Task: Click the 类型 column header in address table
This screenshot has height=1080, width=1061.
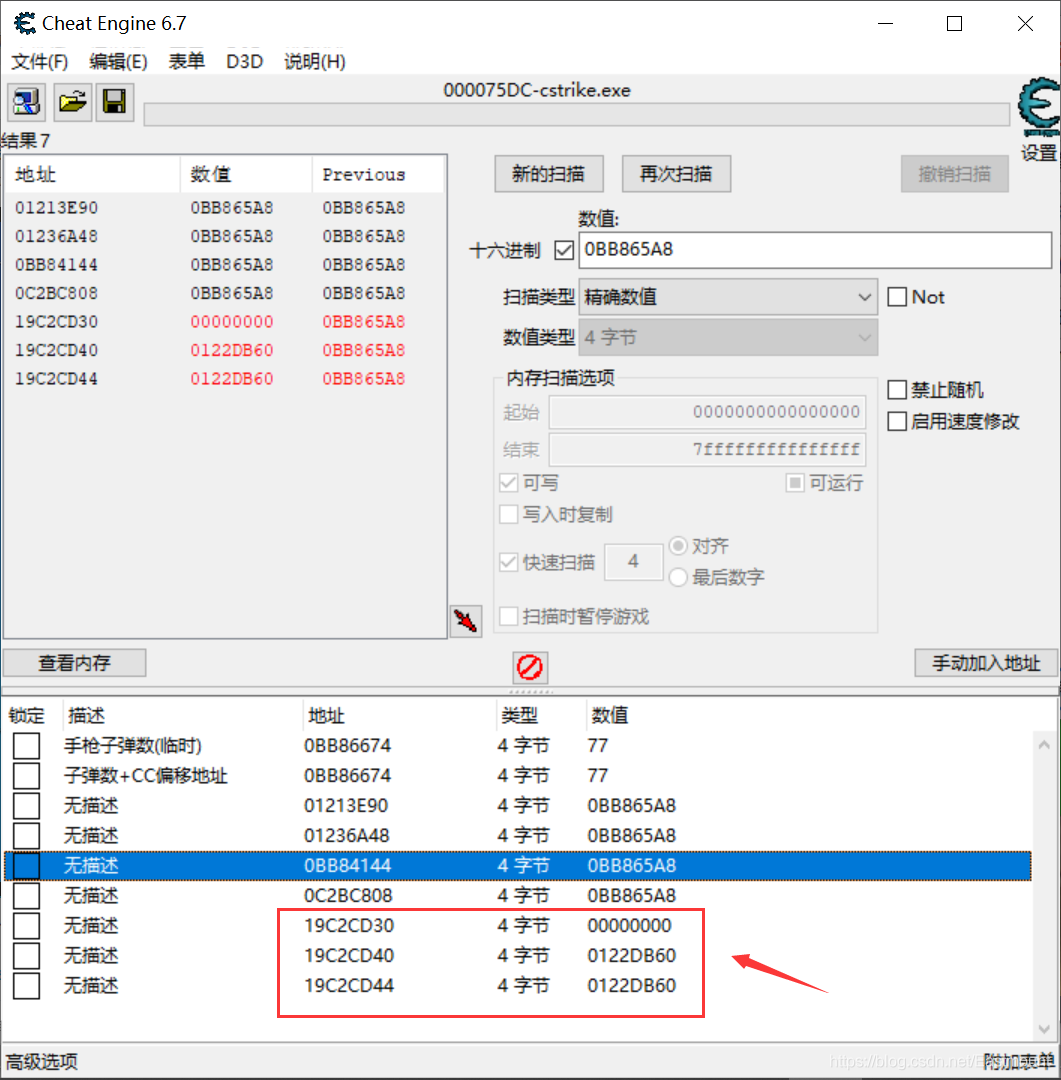Action: click(x=540, y=716)
